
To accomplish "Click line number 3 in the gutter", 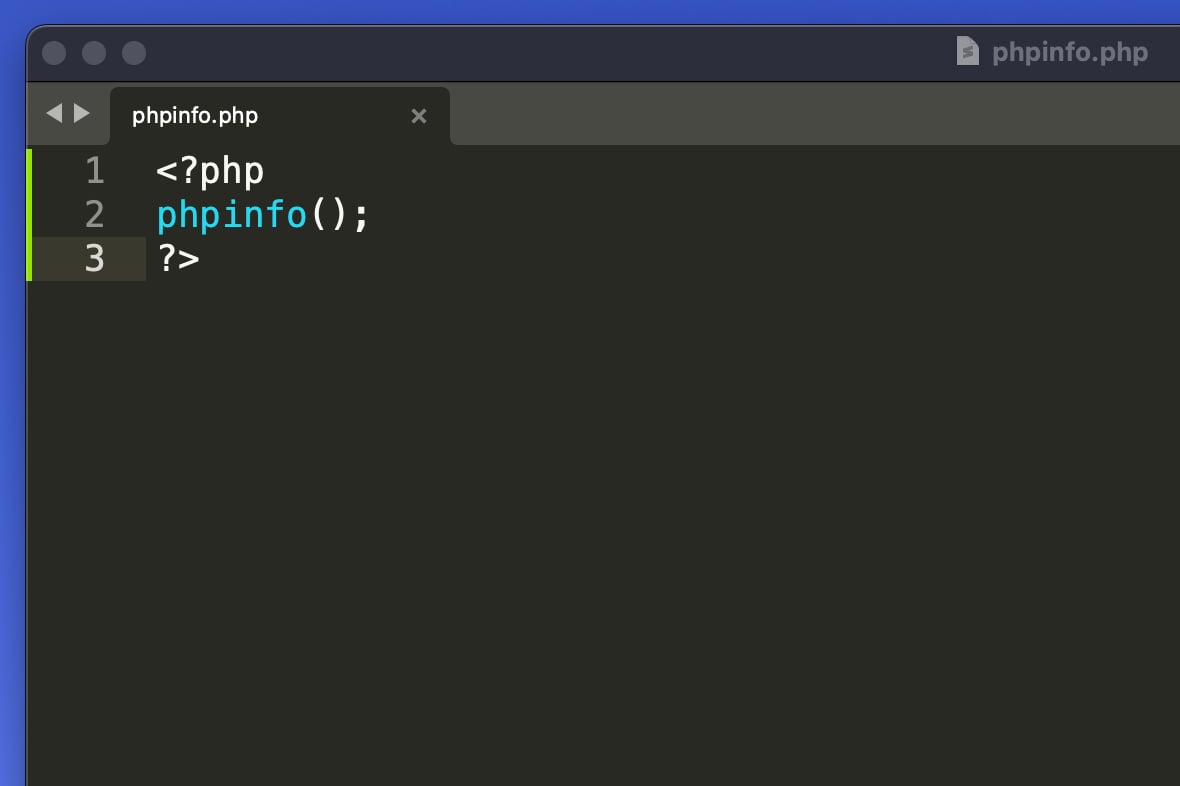I will click(x=95, y=258).
